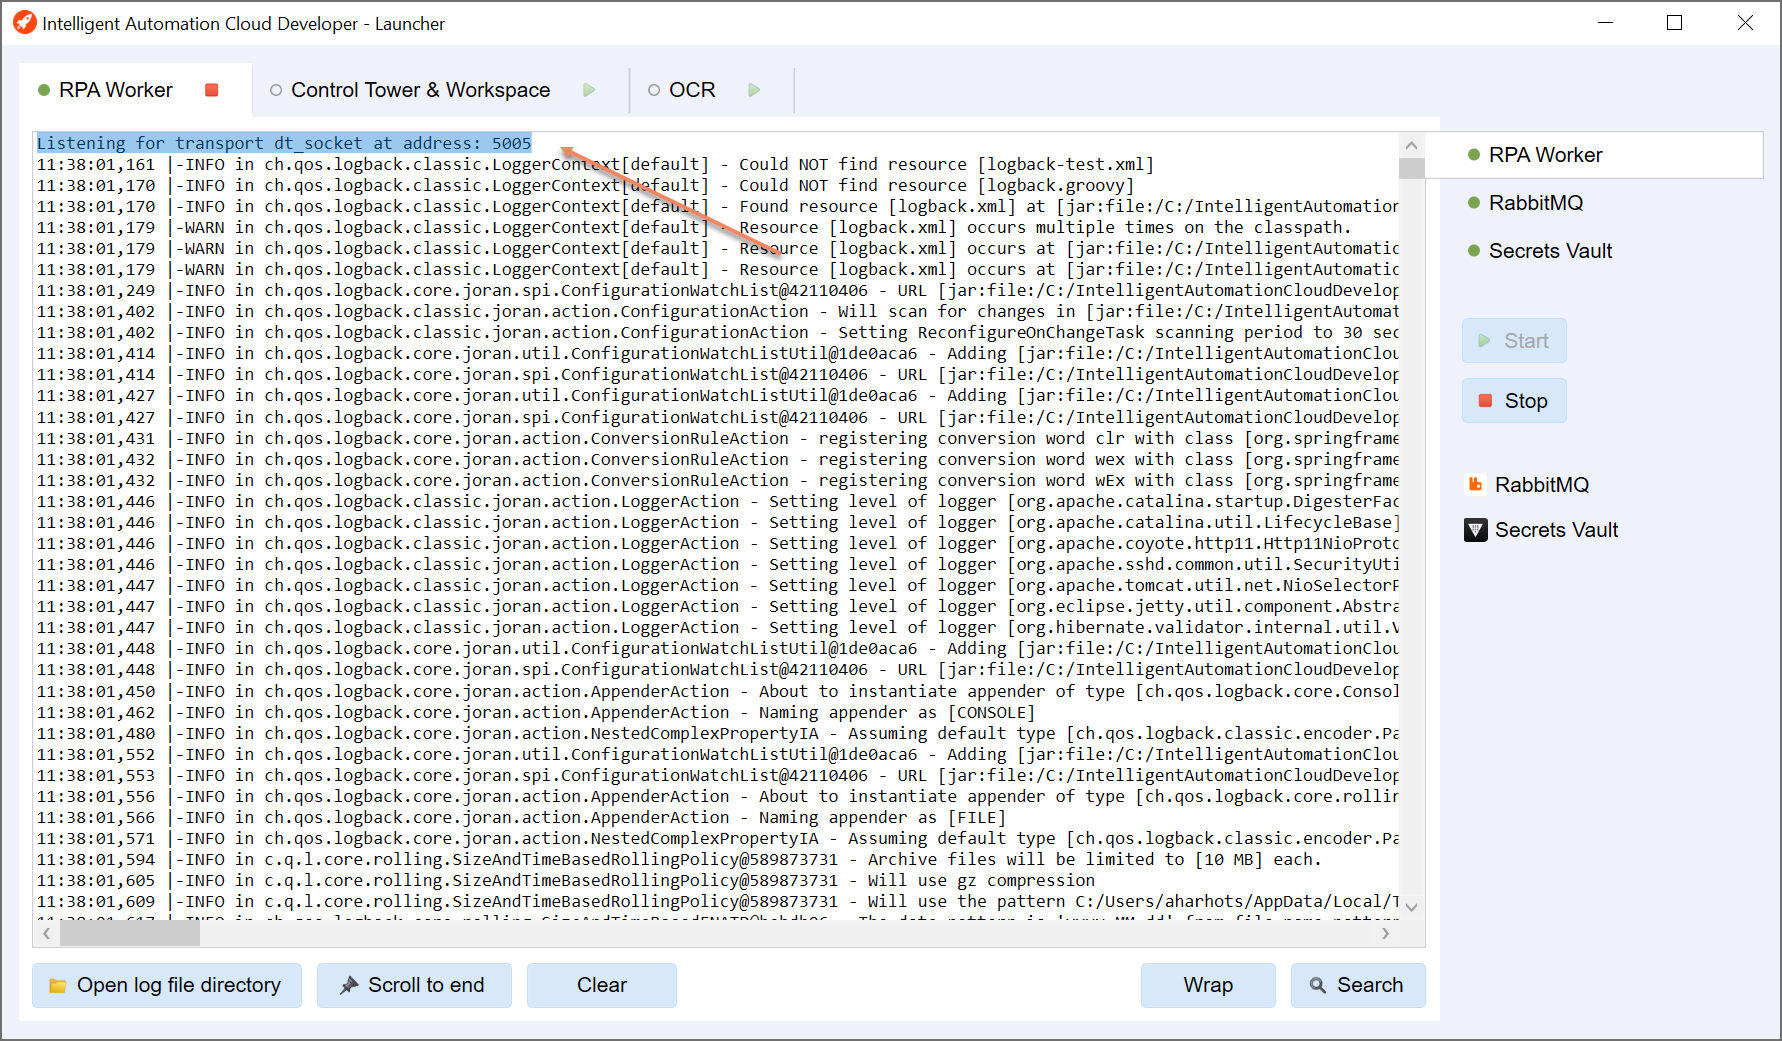Click log line mentioning logback-test.xml
The height and width of the screenshot is (1041, 1782).
(596, 164)
